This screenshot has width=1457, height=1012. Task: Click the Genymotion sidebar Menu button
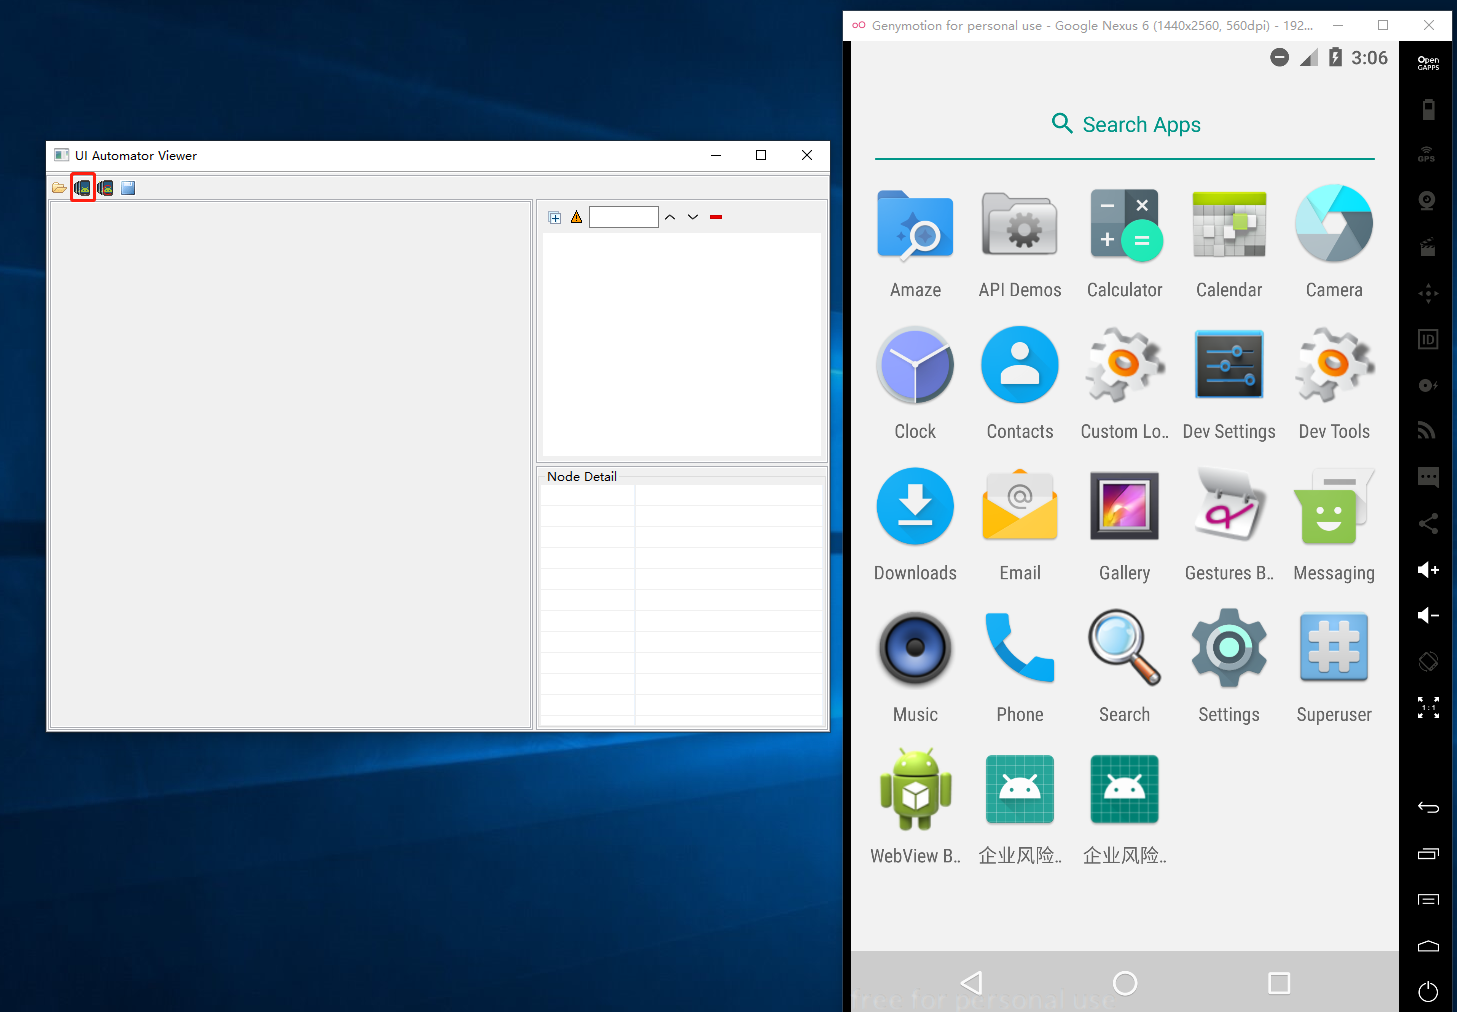(1428, 899)
